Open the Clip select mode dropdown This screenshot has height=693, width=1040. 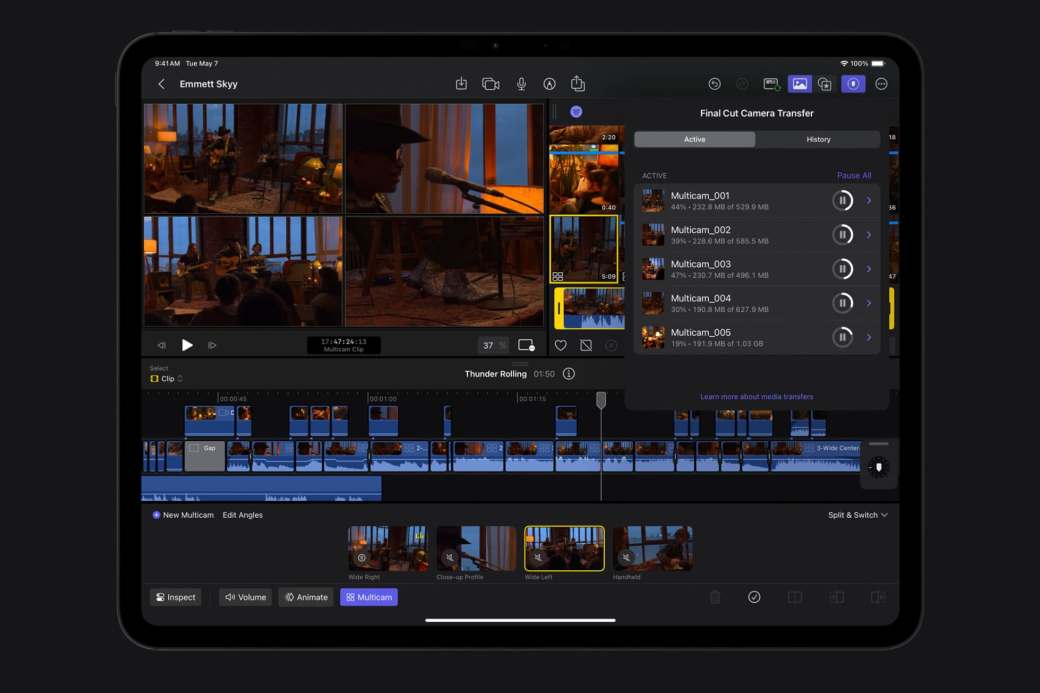166,379
